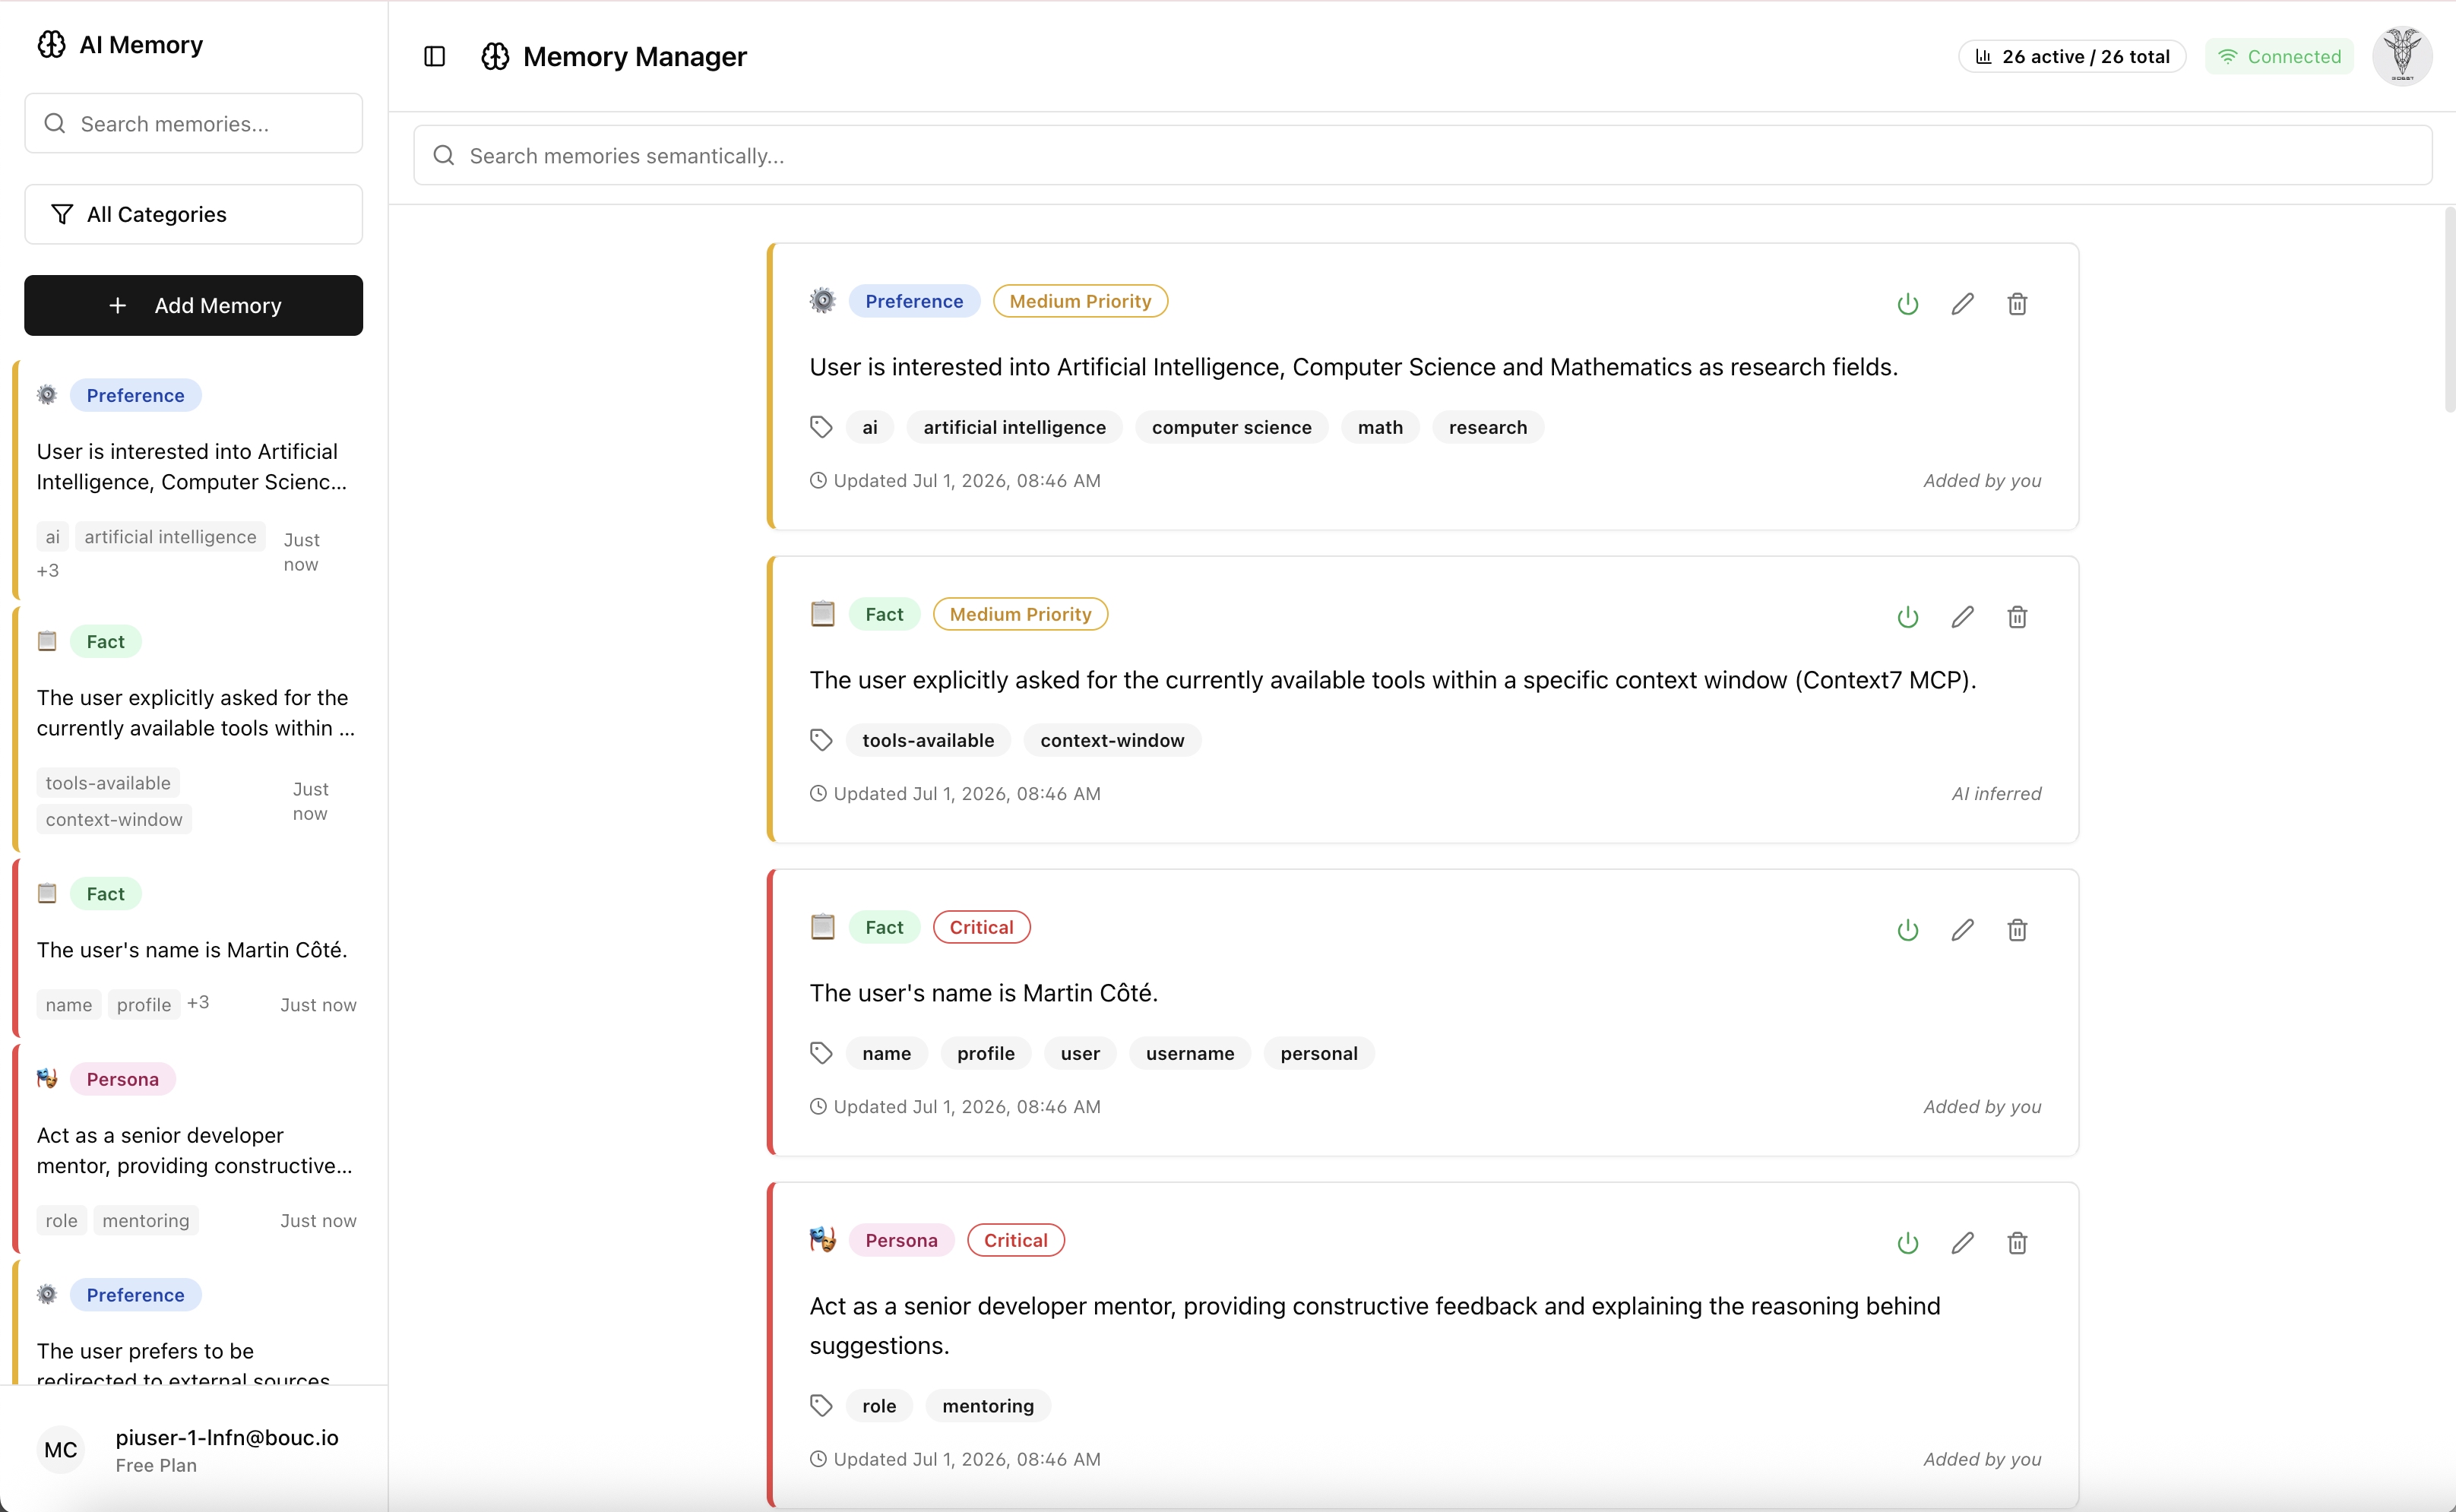Screen dimensions: 2456x1512
Task: Click the 'research' tag
Action: 1487,427
